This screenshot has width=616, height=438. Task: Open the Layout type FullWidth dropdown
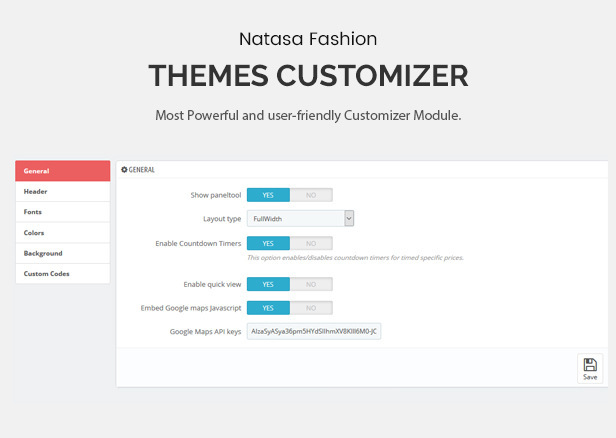coord(295,218)
